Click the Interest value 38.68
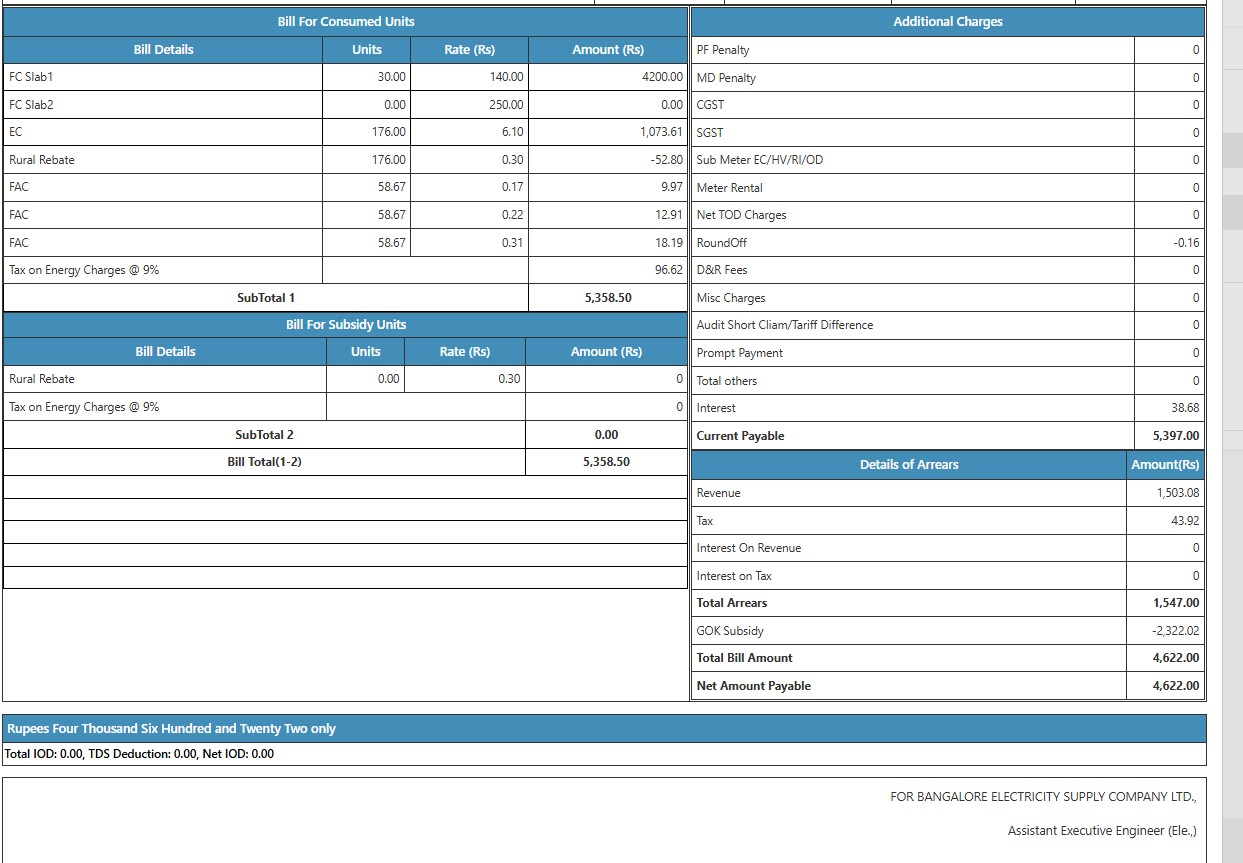Screen dimensions: 1243x863 [1185, 408]
